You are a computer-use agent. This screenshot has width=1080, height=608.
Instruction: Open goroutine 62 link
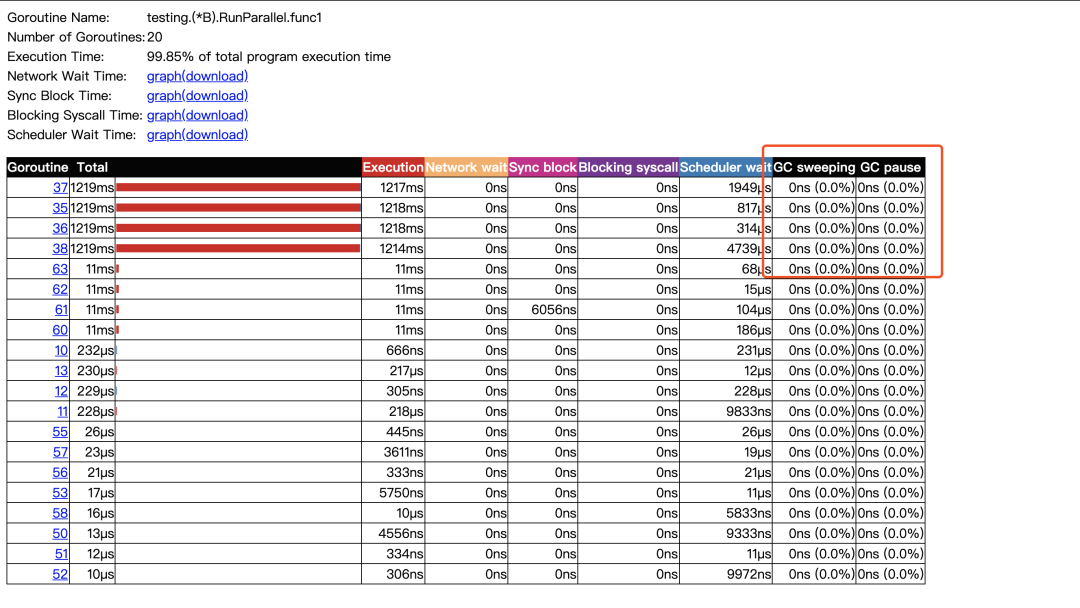click(61, 289)
